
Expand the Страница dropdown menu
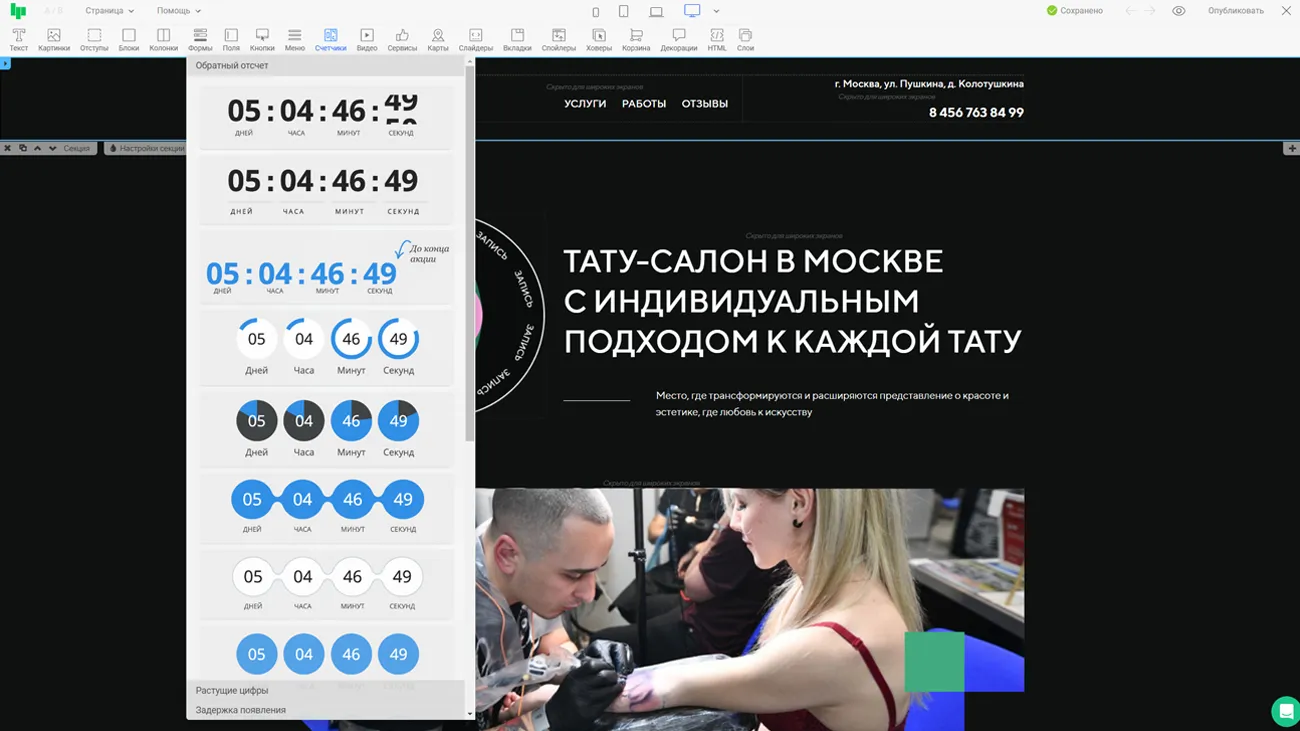[x=109, y=11]
